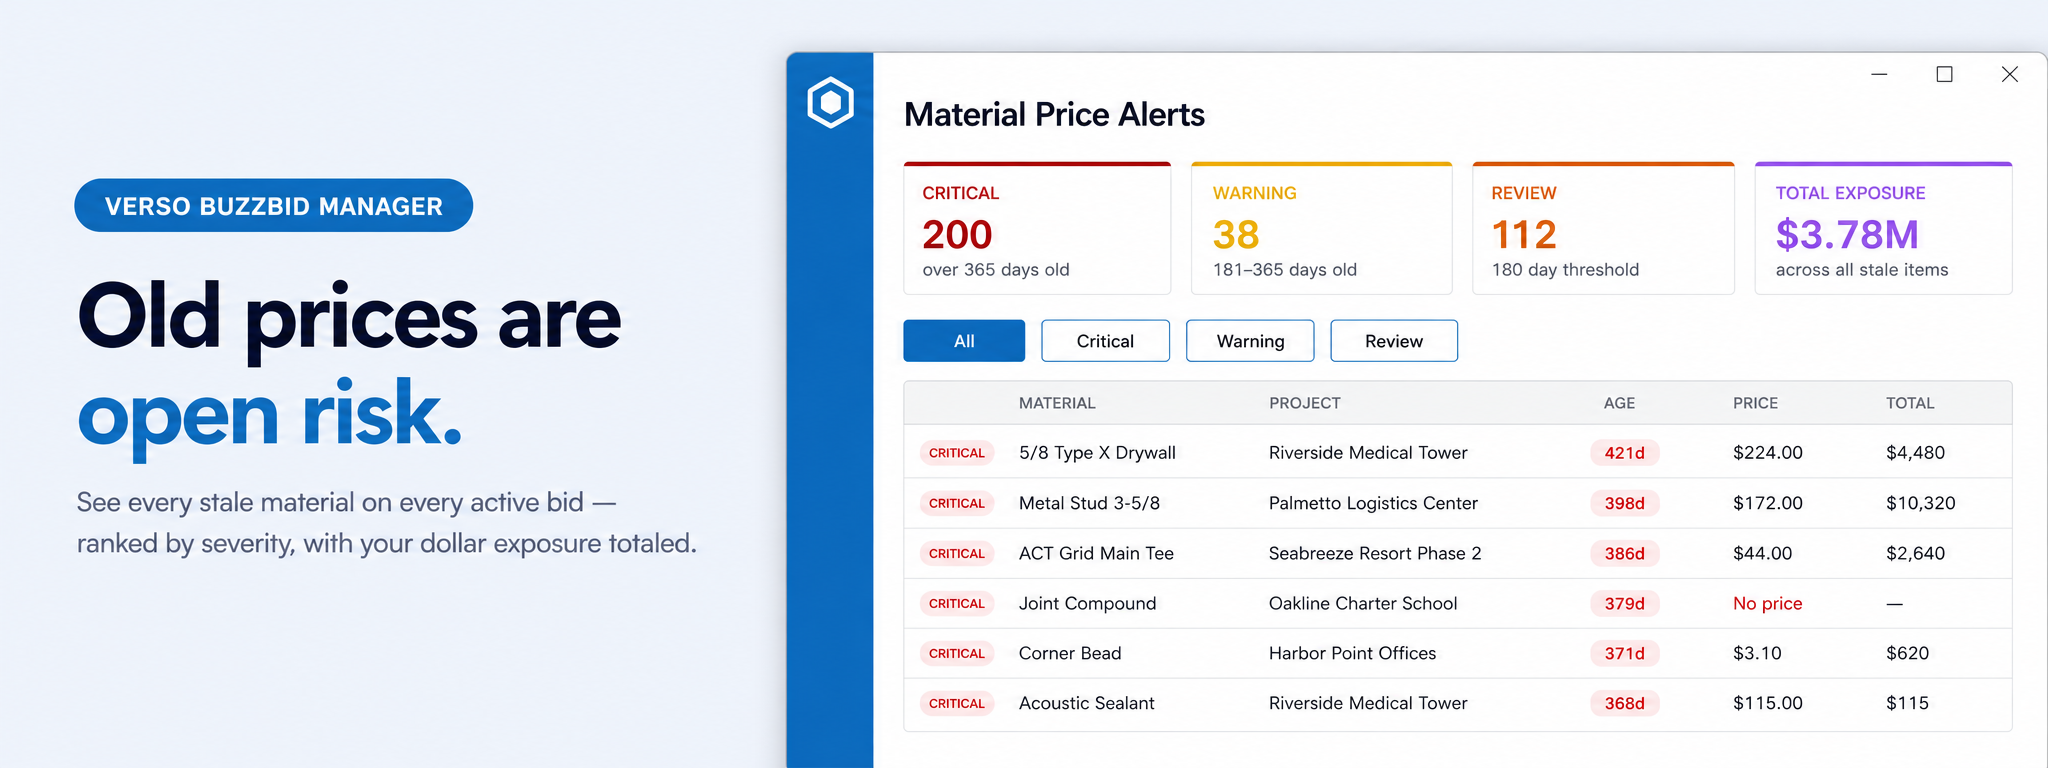This screenshot has width=2048, height=768.
Task: Open the Corner Bead material row
Action: pos(1458,653)
